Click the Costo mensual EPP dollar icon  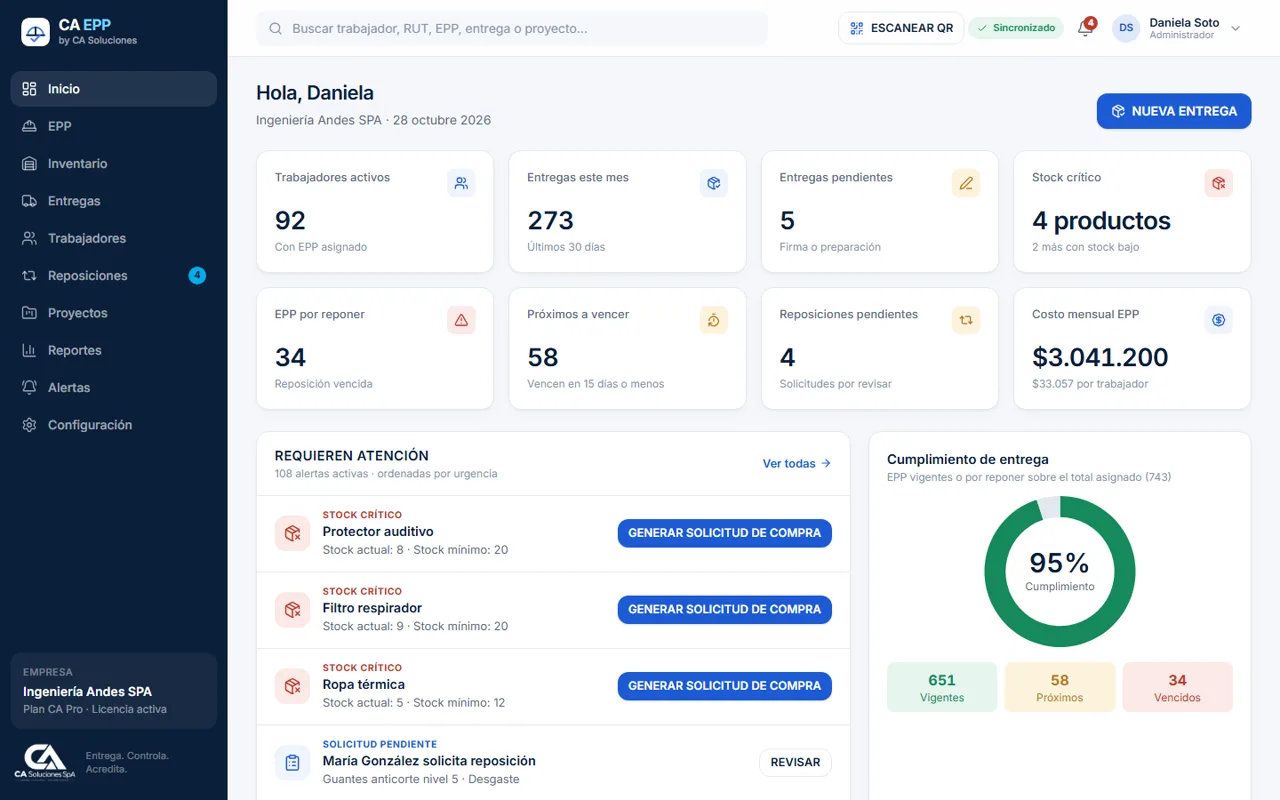(1218, 320)
